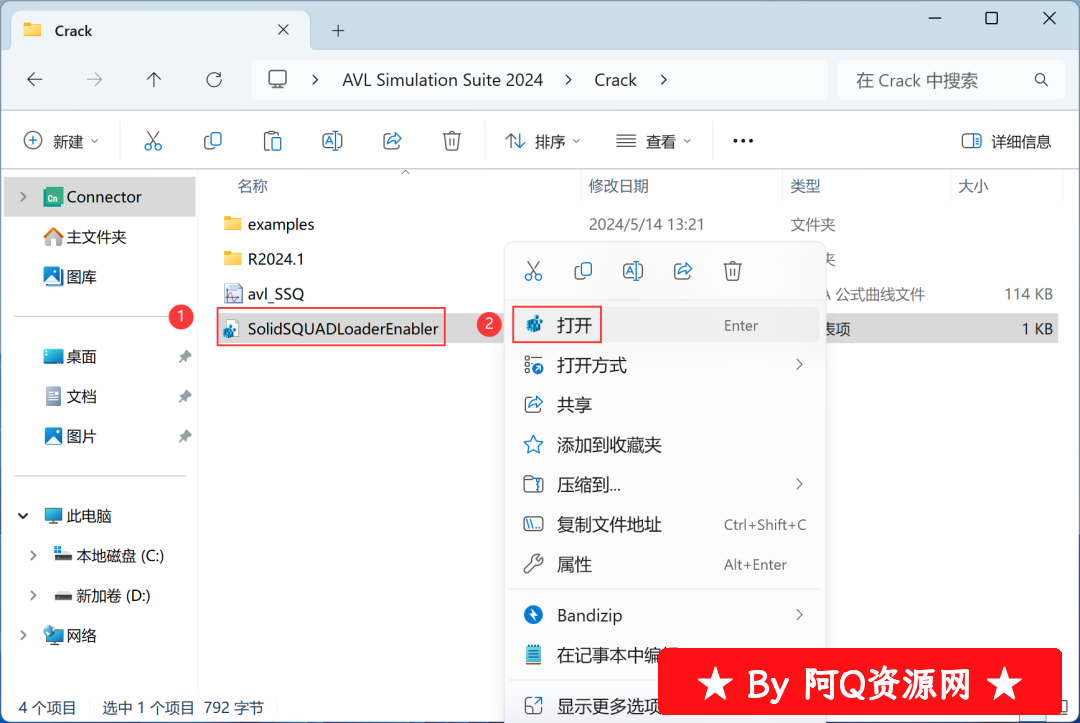Choose 共享 in the context menu
The image size is (1080, 723).
tap(663, 405)
